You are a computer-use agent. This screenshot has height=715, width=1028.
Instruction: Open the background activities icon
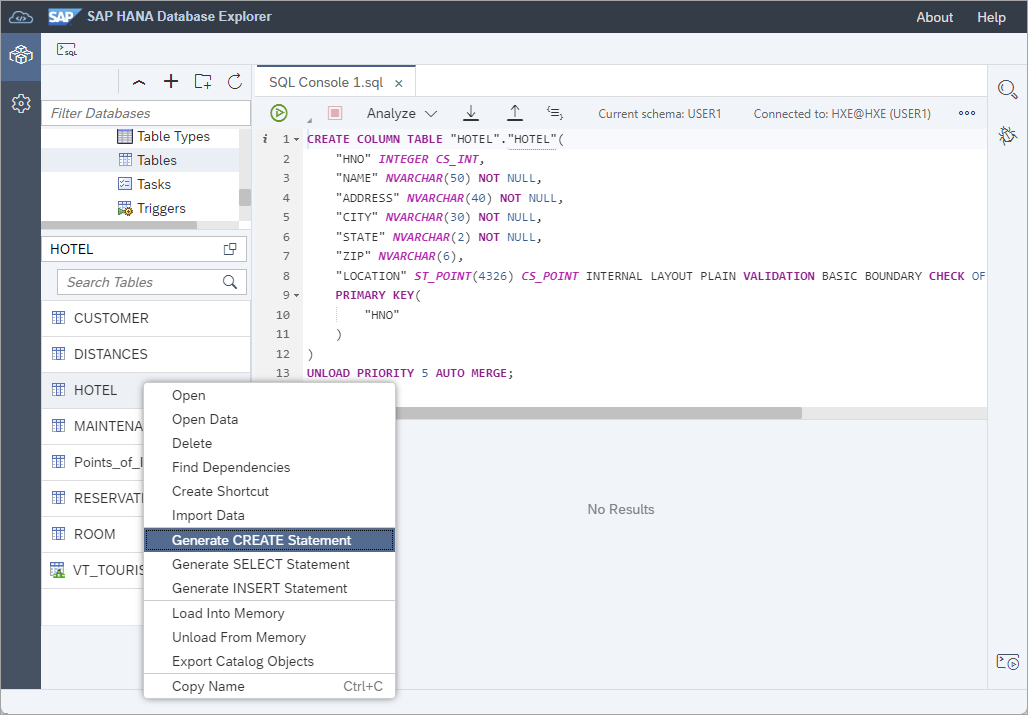tap(1008, 661)
